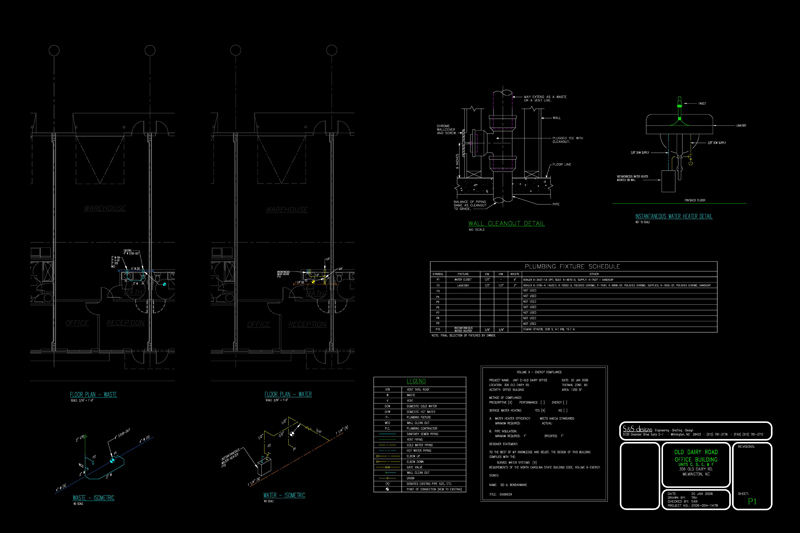Click the lavatory sink symbol in heater detail
This screenshot has height=533, width=800.
coord(678,123)
